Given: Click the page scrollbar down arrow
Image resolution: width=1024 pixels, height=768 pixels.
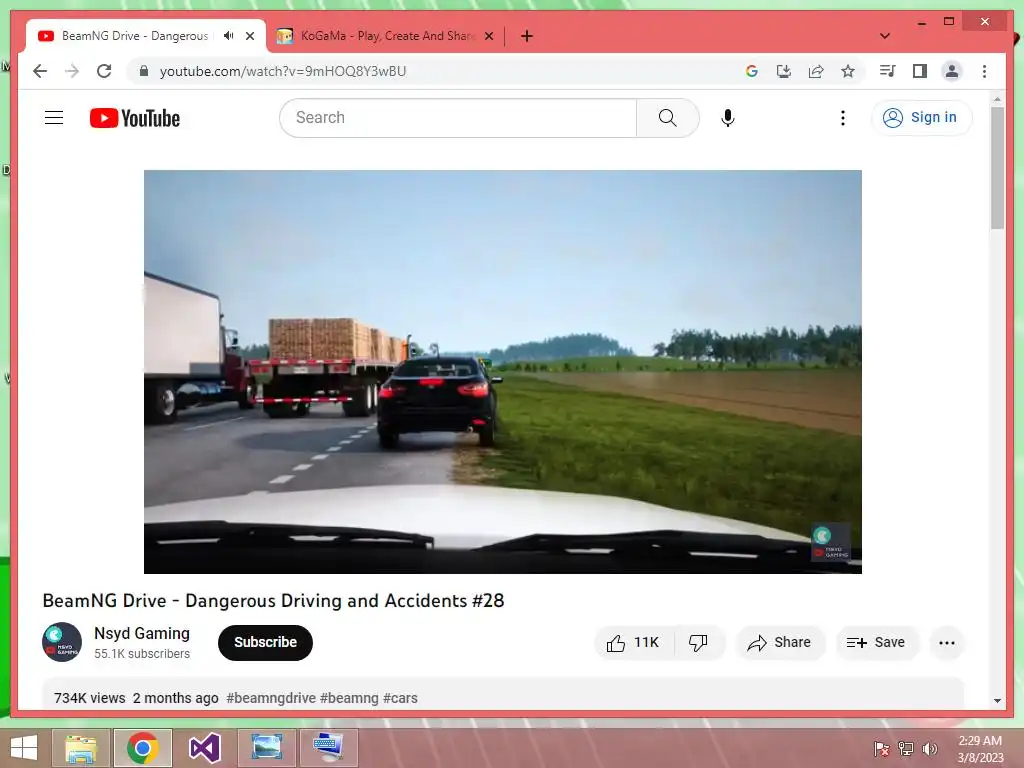Looking at the screenshot, I should tap(997, 701).
